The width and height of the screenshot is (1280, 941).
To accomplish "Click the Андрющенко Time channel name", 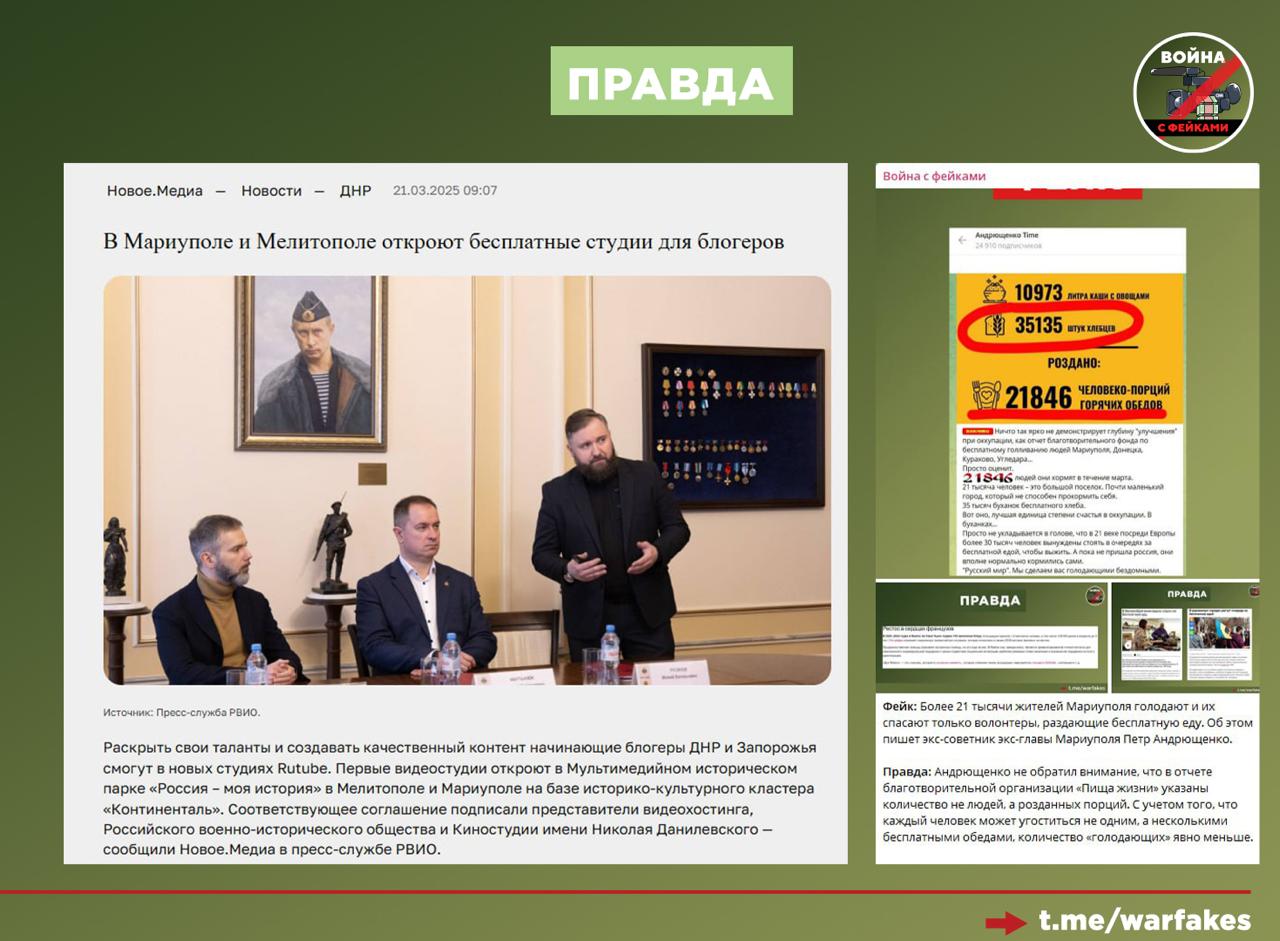I will 1007,235.
